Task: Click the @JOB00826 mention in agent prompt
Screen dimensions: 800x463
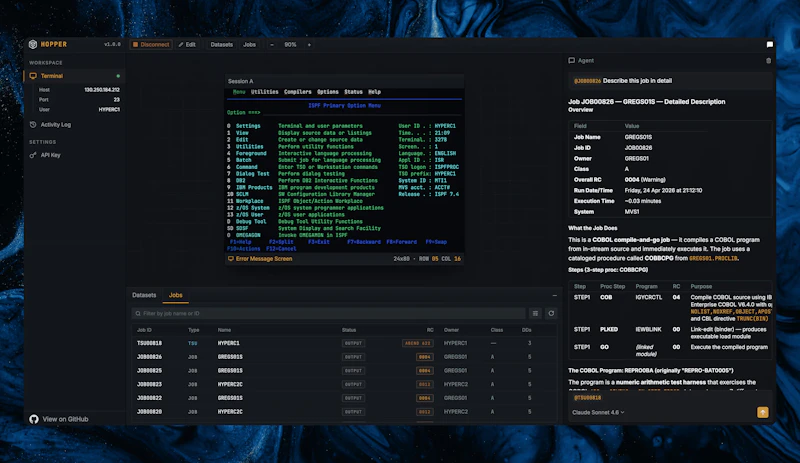Action: tap(587, 81)
